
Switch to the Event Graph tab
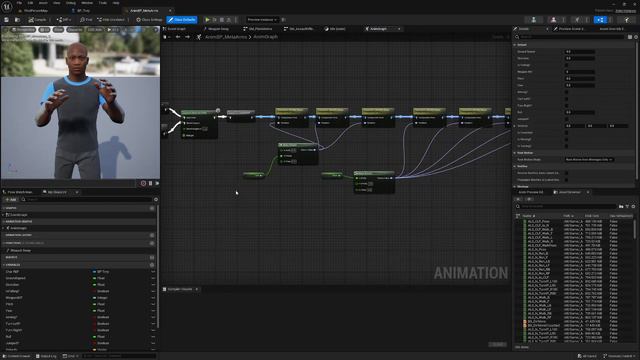click(x=177, y=29)
